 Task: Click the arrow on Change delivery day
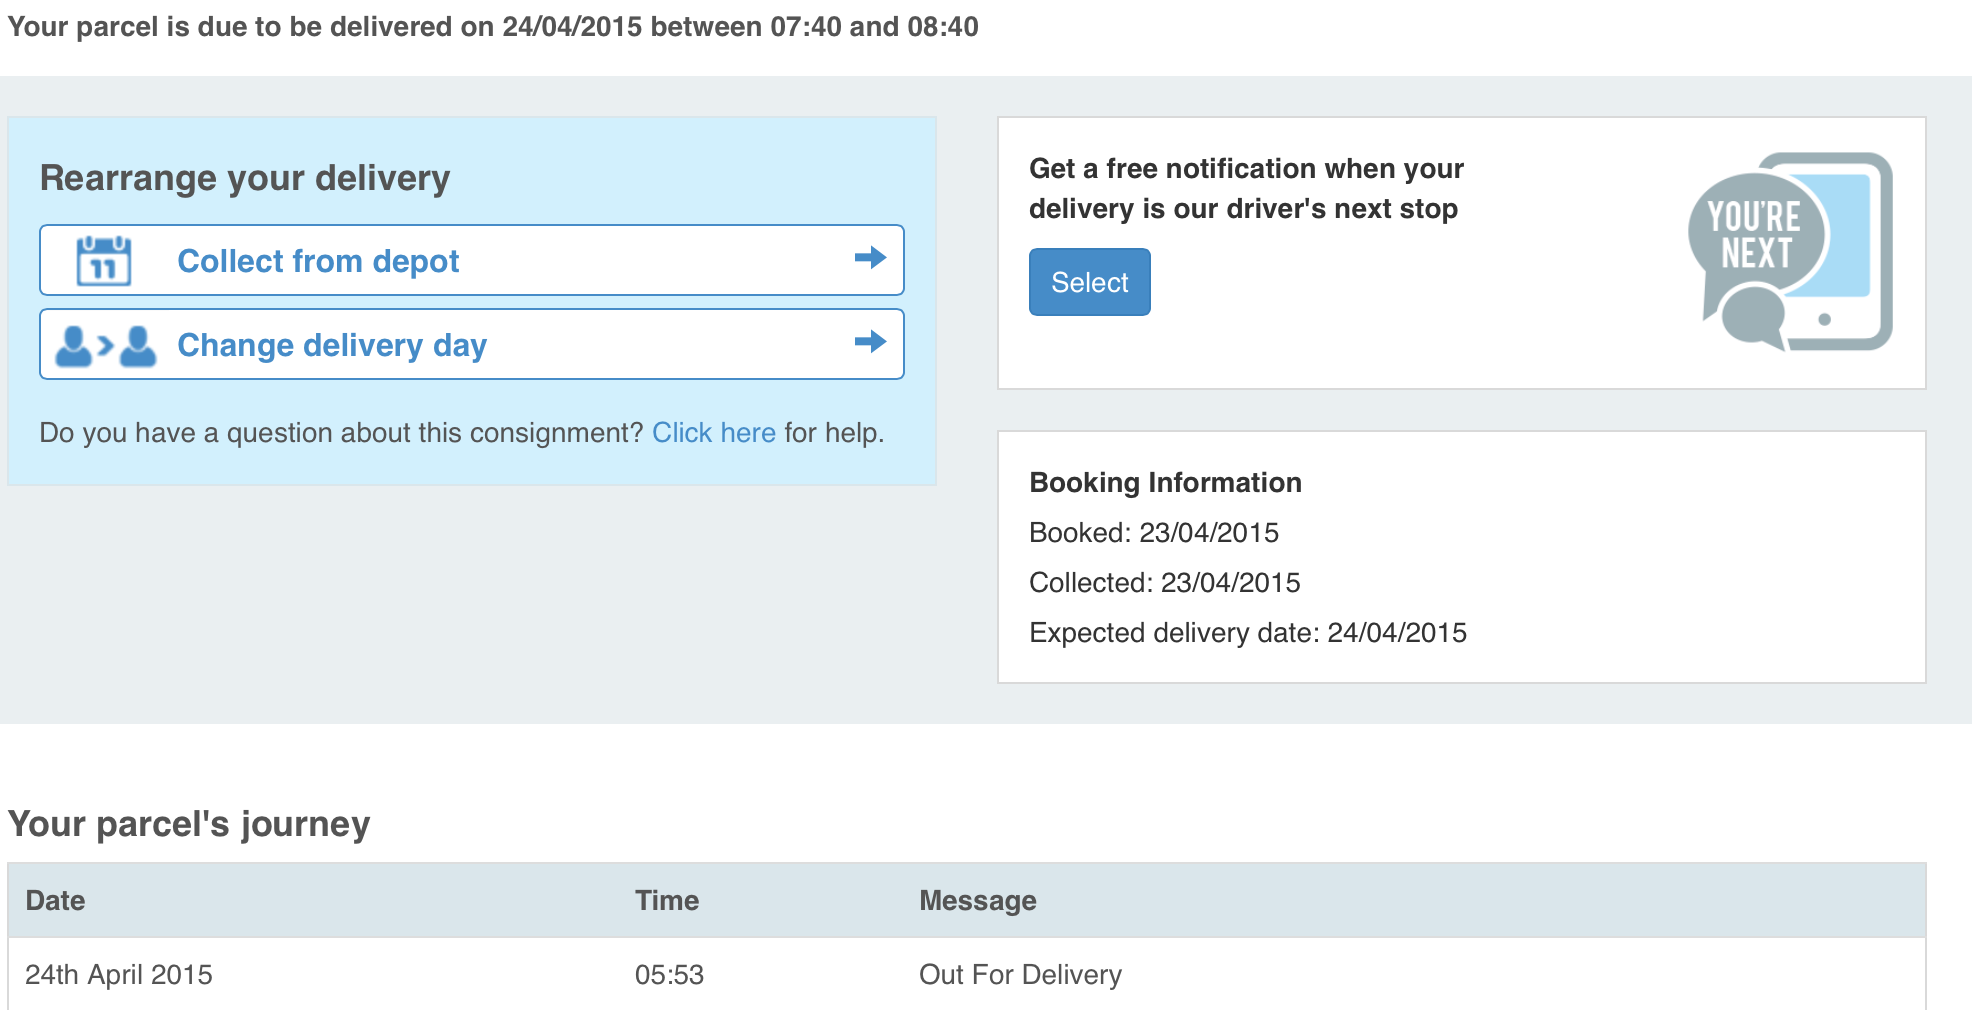(x=871, y=342)
